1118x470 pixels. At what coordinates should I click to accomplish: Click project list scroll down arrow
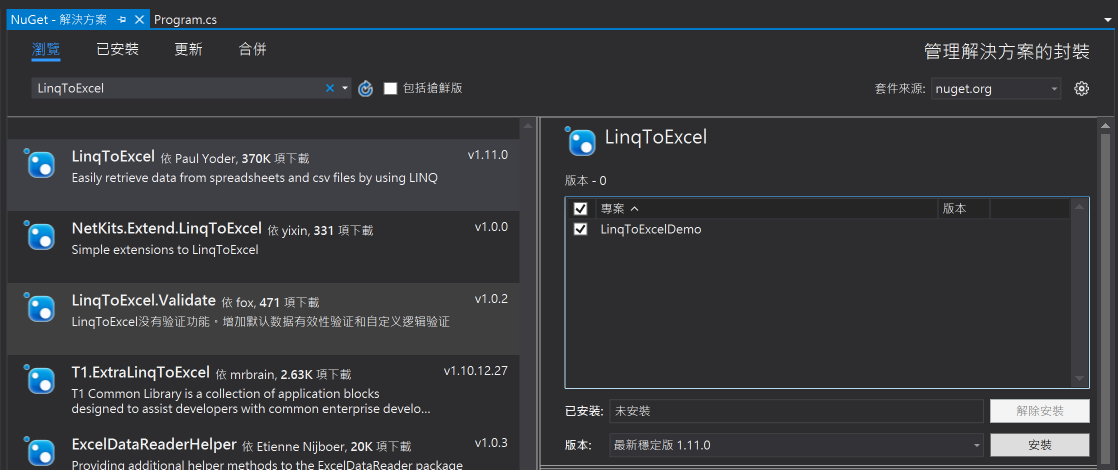tap(1079, 378)
